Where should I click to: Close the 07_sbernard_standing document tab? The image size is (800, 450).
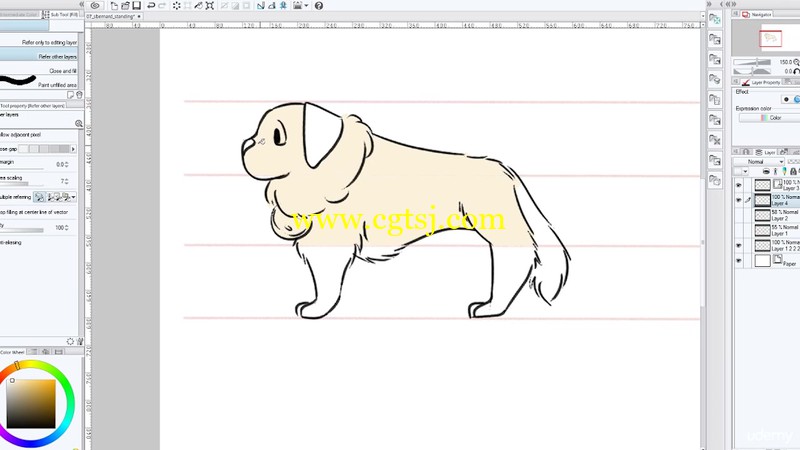(x=139, y=16)
